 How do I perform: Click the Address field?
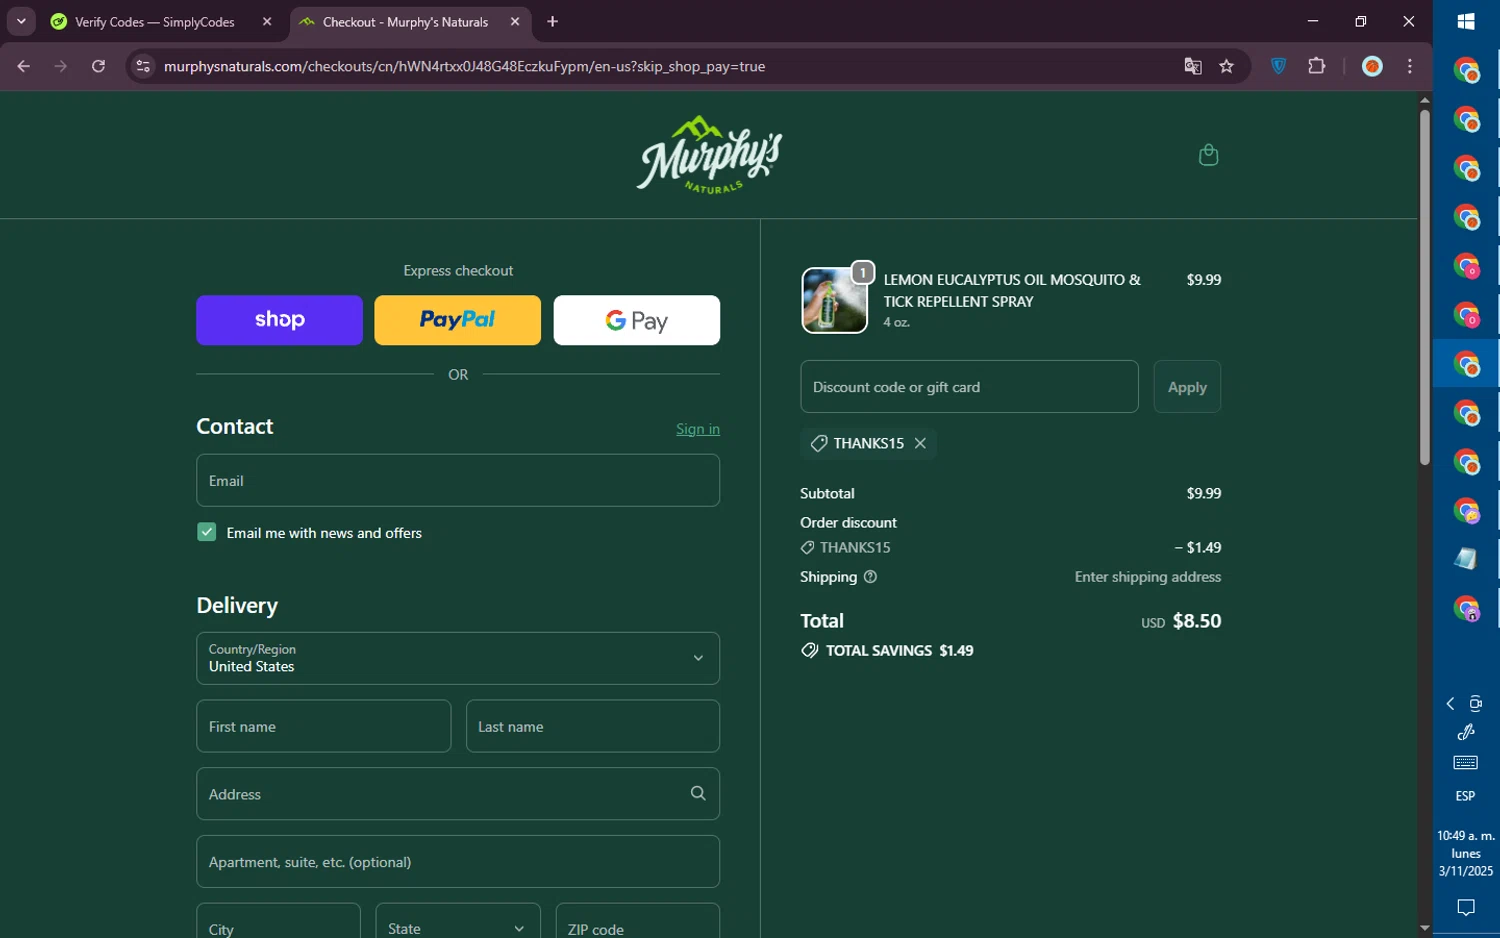tap(458, 794)
